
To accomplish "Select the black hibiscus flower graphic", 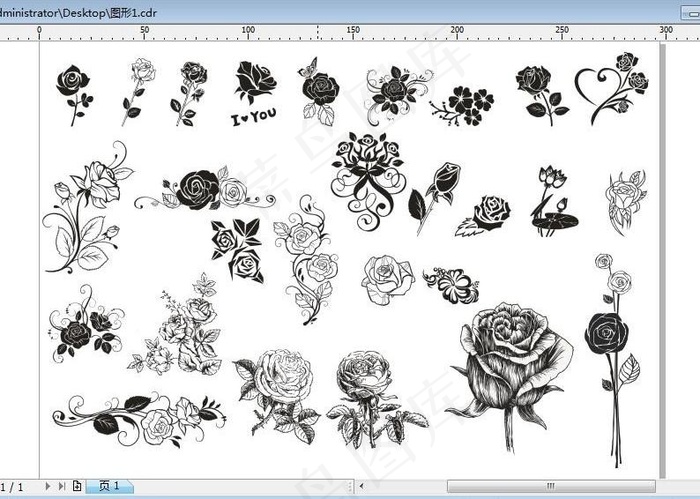I will pyautogui.click(x=451, y=285).
